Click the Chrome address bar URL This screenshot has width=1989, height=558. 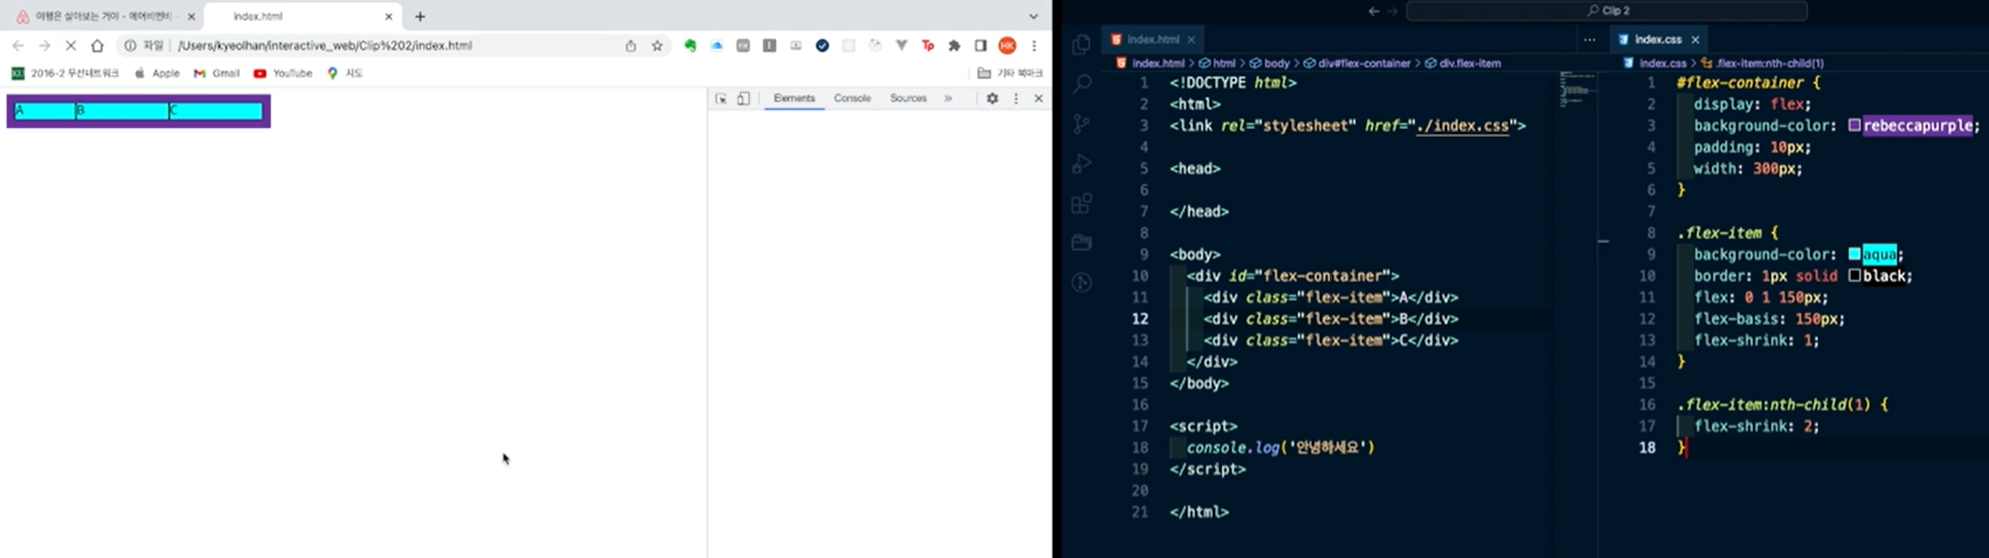tap(325, 45)
